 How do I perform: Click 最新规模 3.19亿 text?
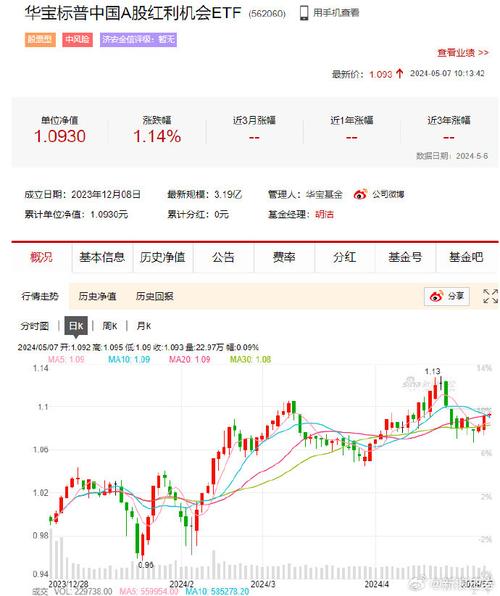[205, 195]
